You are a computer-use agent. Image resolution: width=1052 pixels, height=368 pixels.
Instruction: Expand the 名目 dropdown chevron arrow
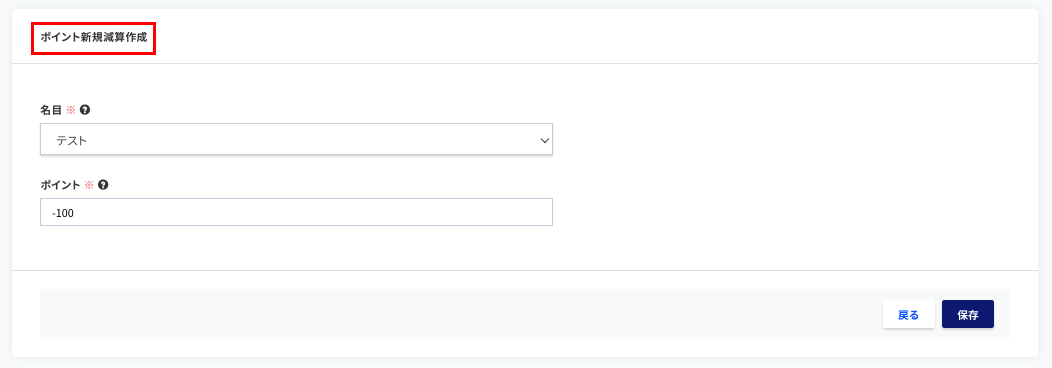point(544,141)
